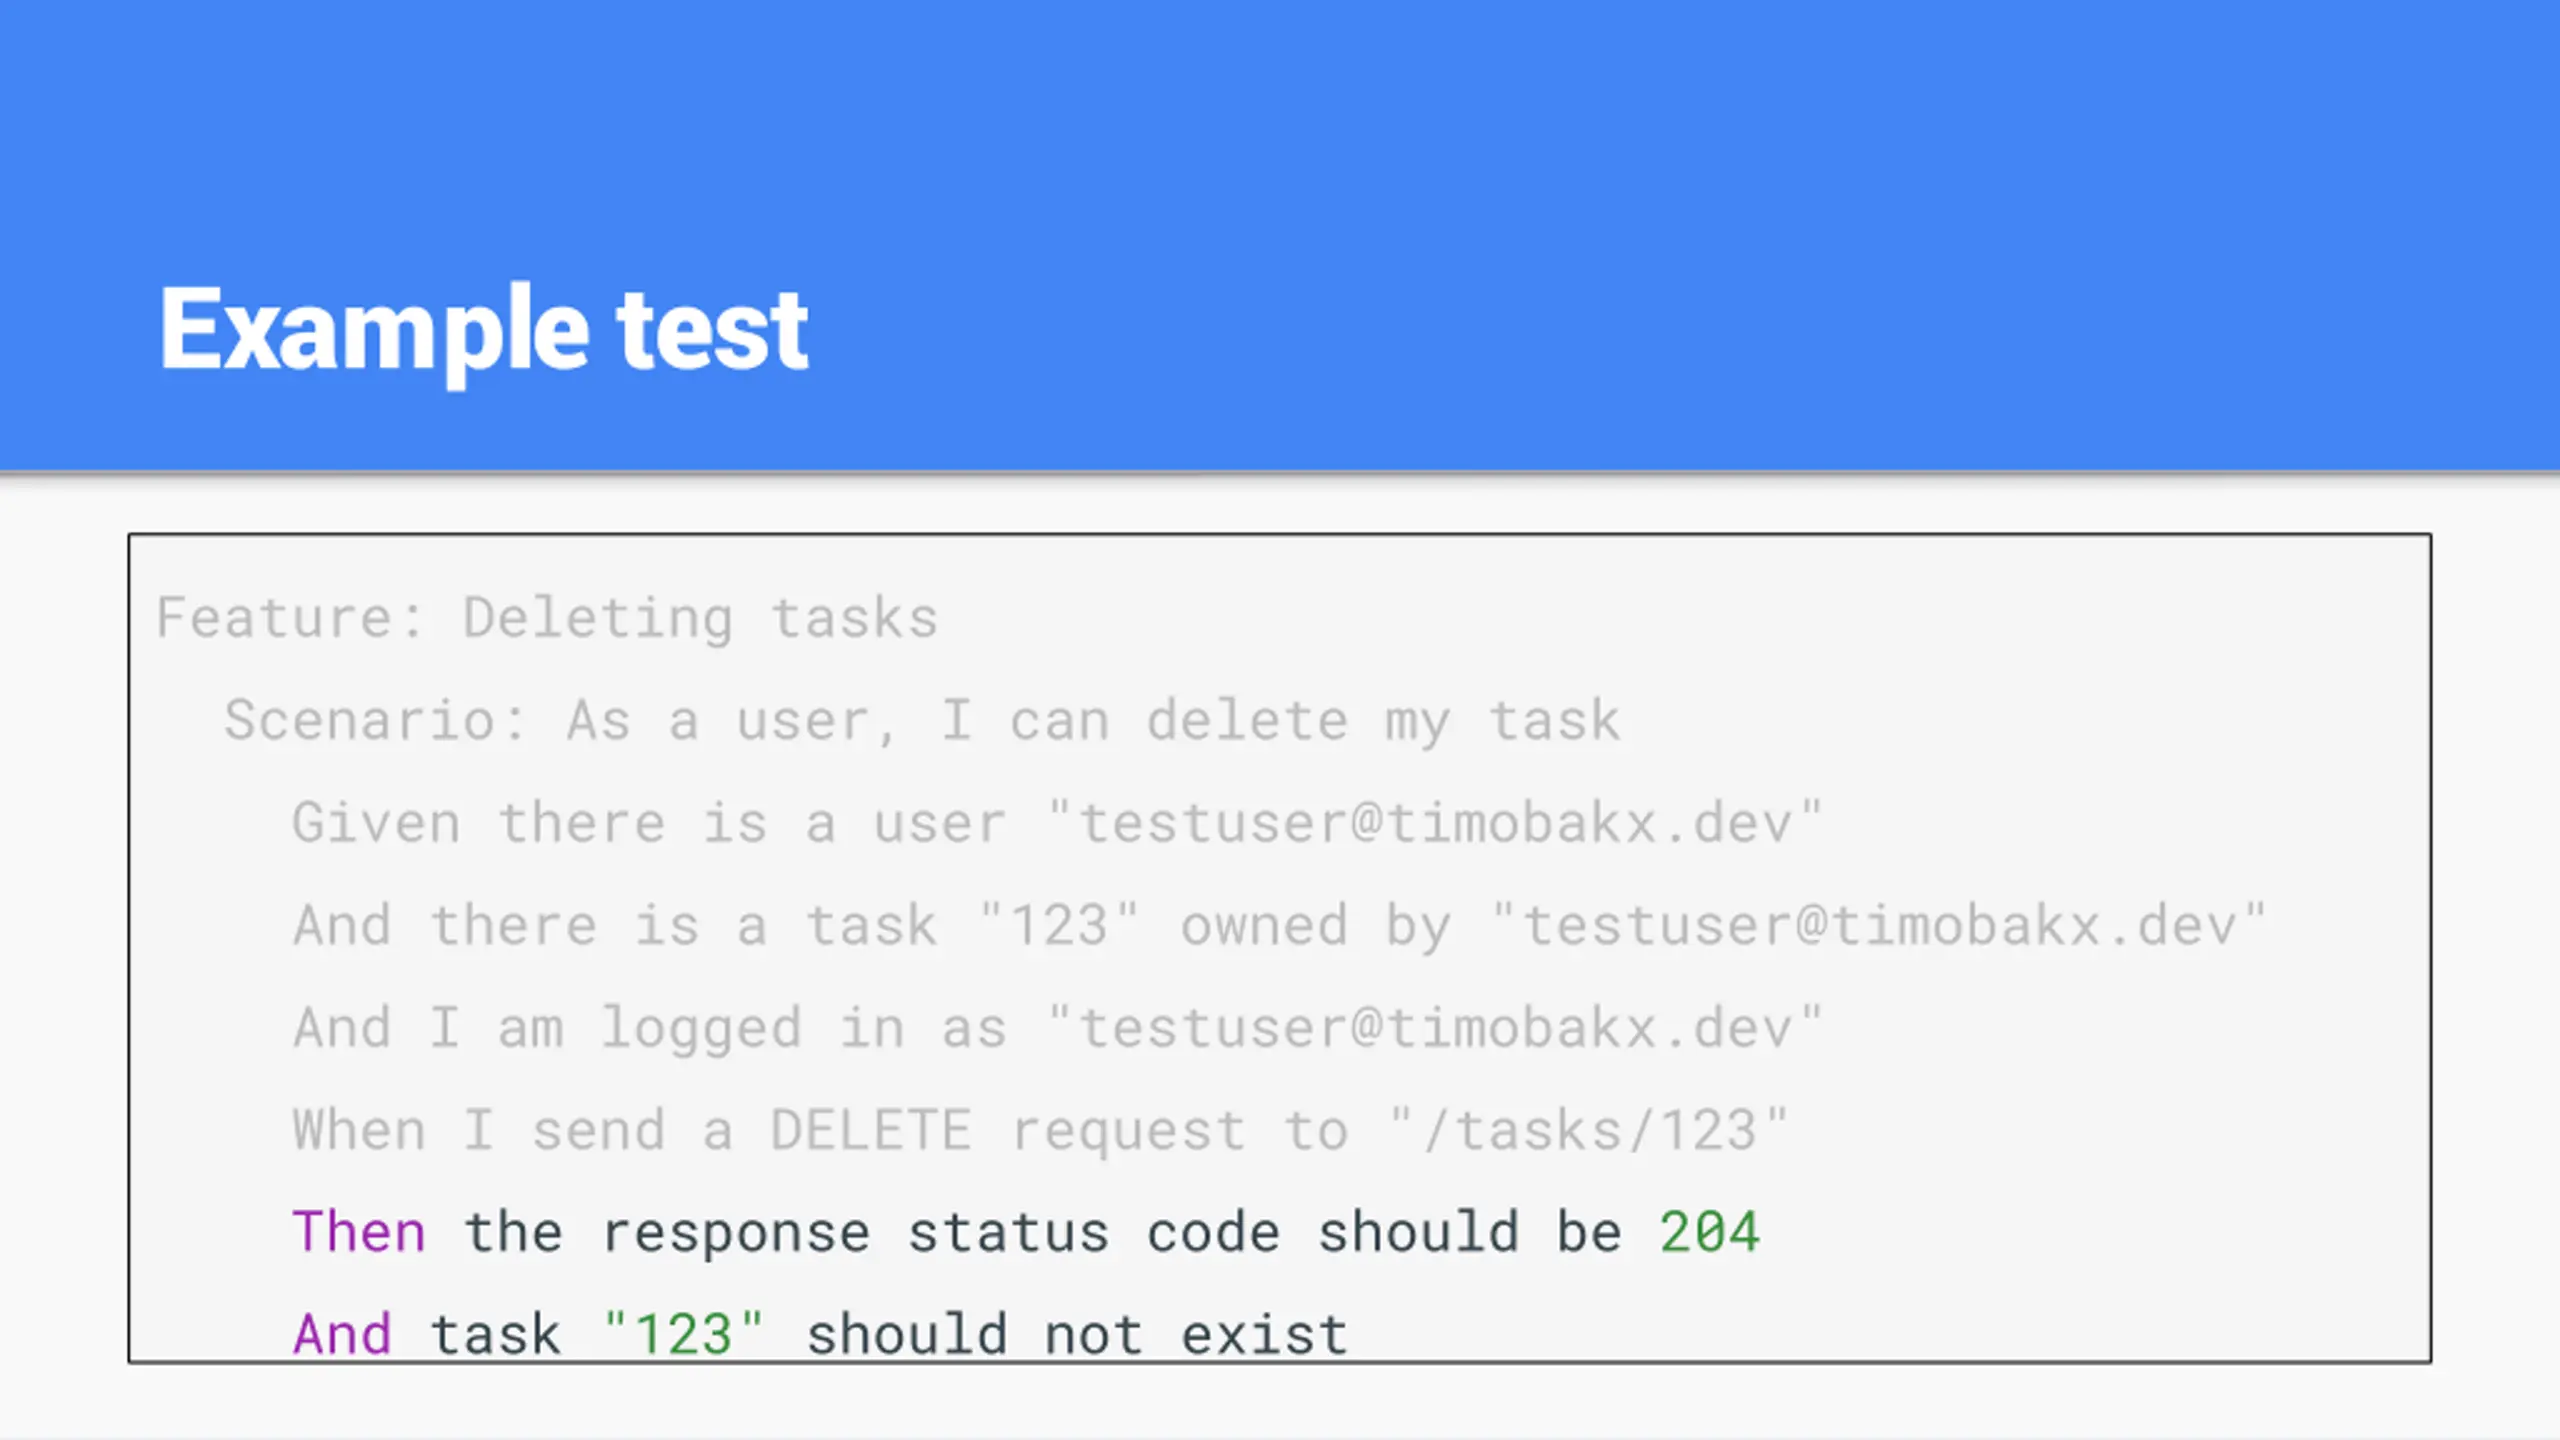Click the "123" task id in owned-by line
This screenshot has width=2560, height=1440.
tap(1059, 925)
